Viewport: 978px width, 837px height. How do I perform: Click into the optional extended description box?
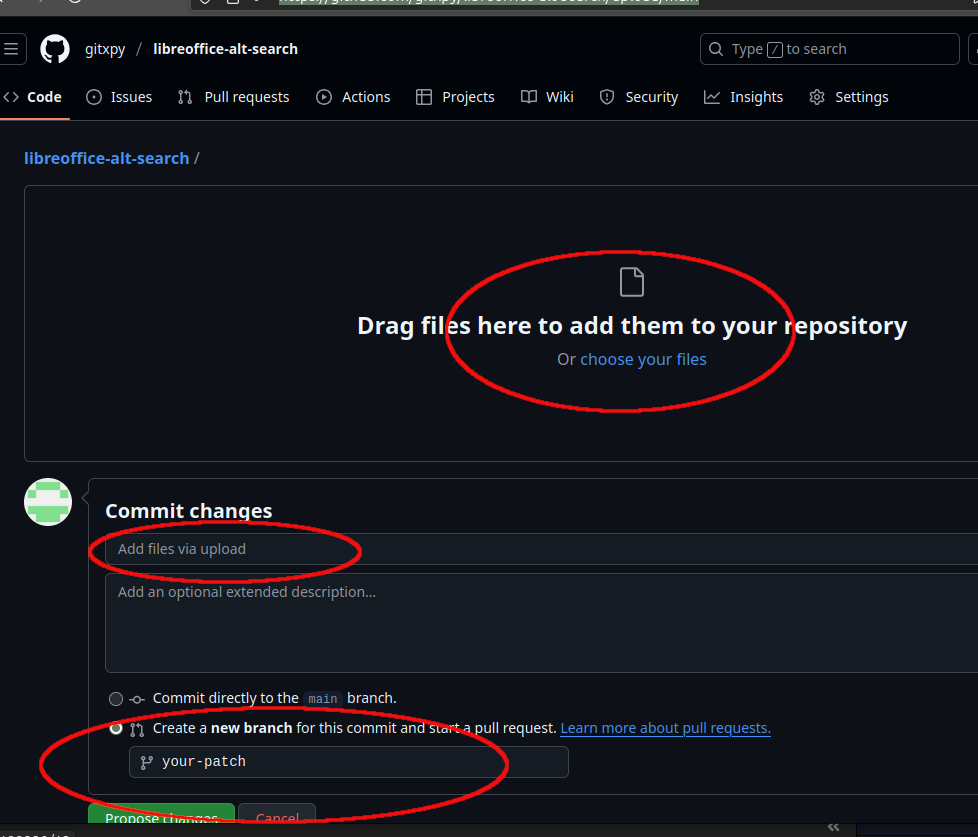[541, 623]
